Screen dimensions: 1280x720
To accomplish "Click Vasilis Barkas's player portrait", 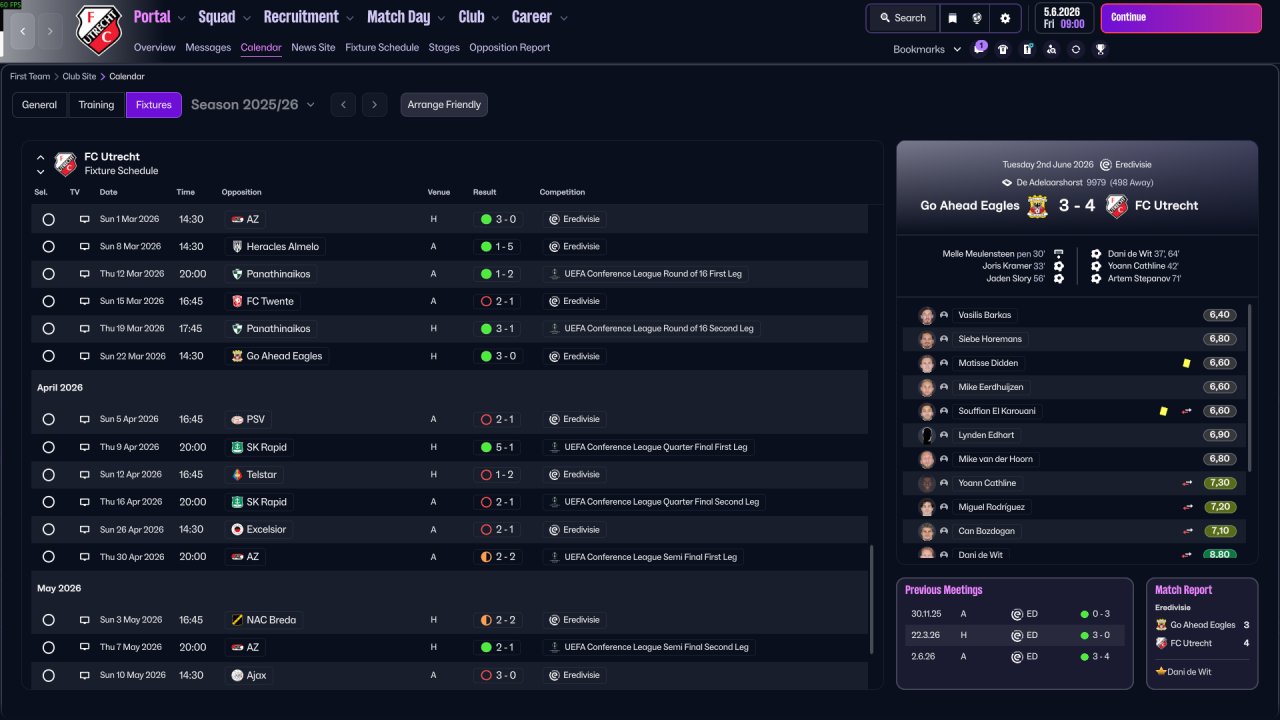I will (927, 315).
